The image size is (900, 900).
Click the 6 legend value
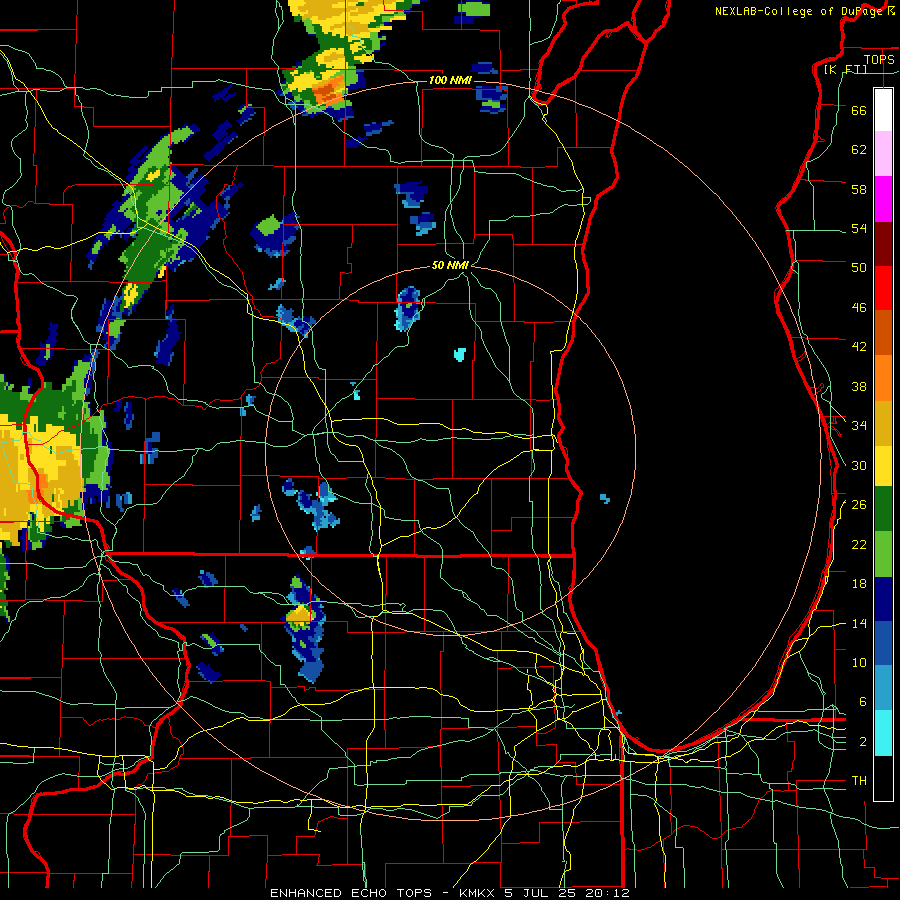(862, 701)
